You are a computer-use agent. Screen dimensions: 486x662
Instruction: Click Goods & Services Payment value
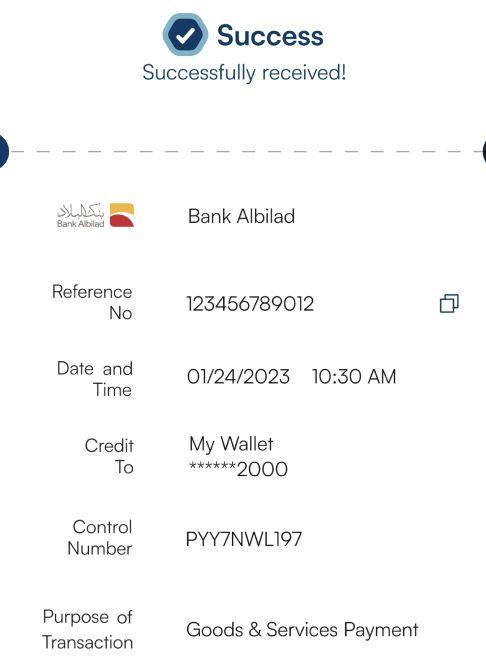[302, 630]
